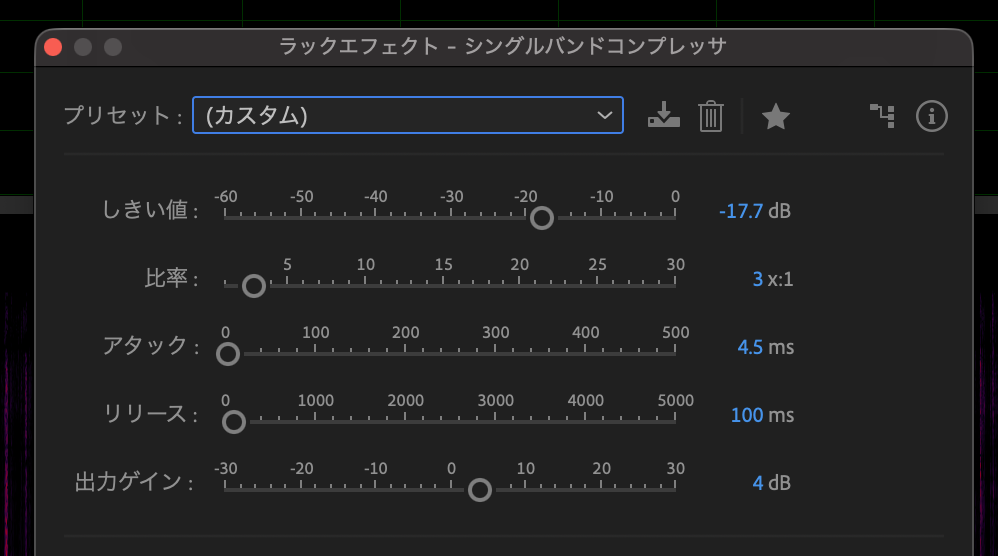Save the current settings as a preset
This screenshot has width=998, height=556.
(663, 116)
